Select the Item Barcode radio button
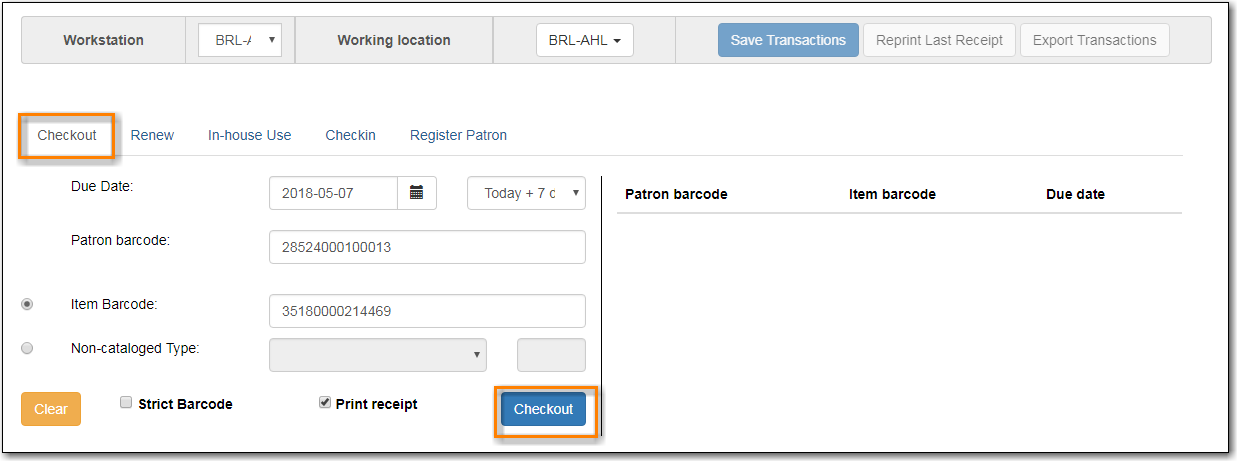The image size is (1237, 461). coord(27,304)
